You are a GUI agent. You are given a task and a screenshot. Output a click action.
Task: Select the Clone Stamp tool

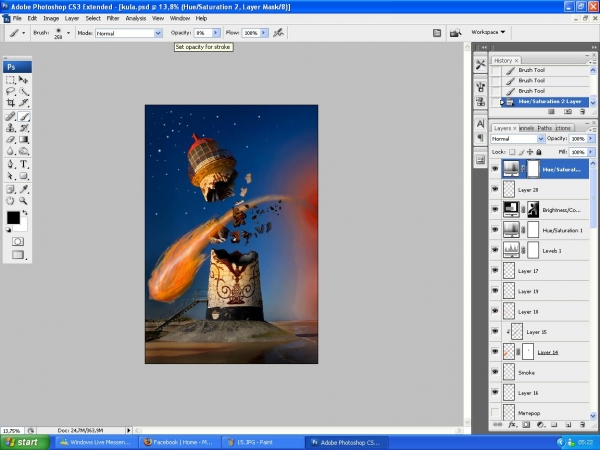pyautogui.click(x=10, y=128)
